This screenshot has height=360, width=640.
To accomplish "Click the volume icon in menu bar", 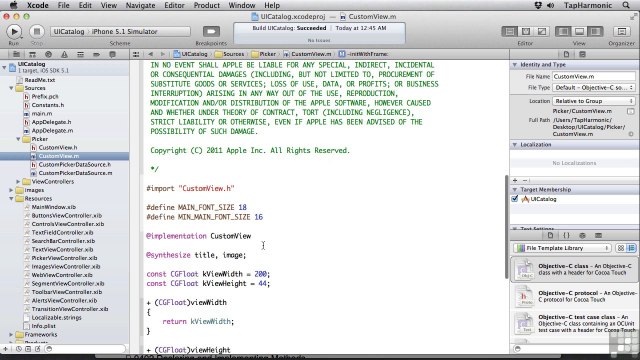I will coord(551,5).
